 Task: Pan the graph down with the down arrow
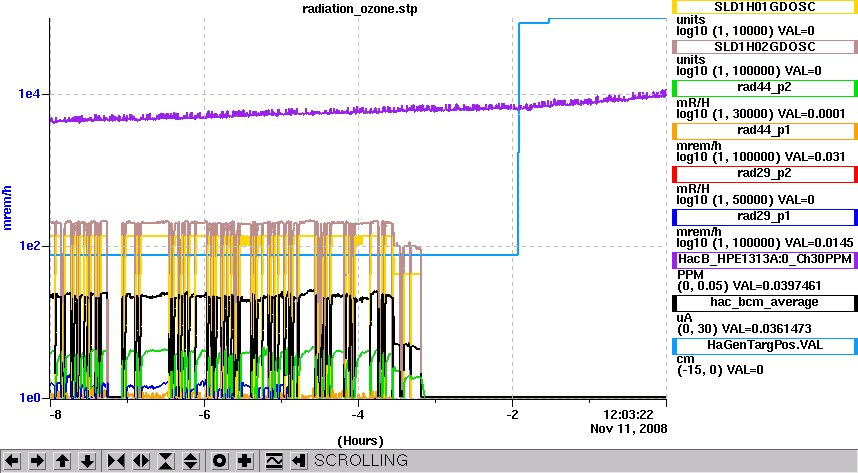pyautogui.click(x=88, y=461)
